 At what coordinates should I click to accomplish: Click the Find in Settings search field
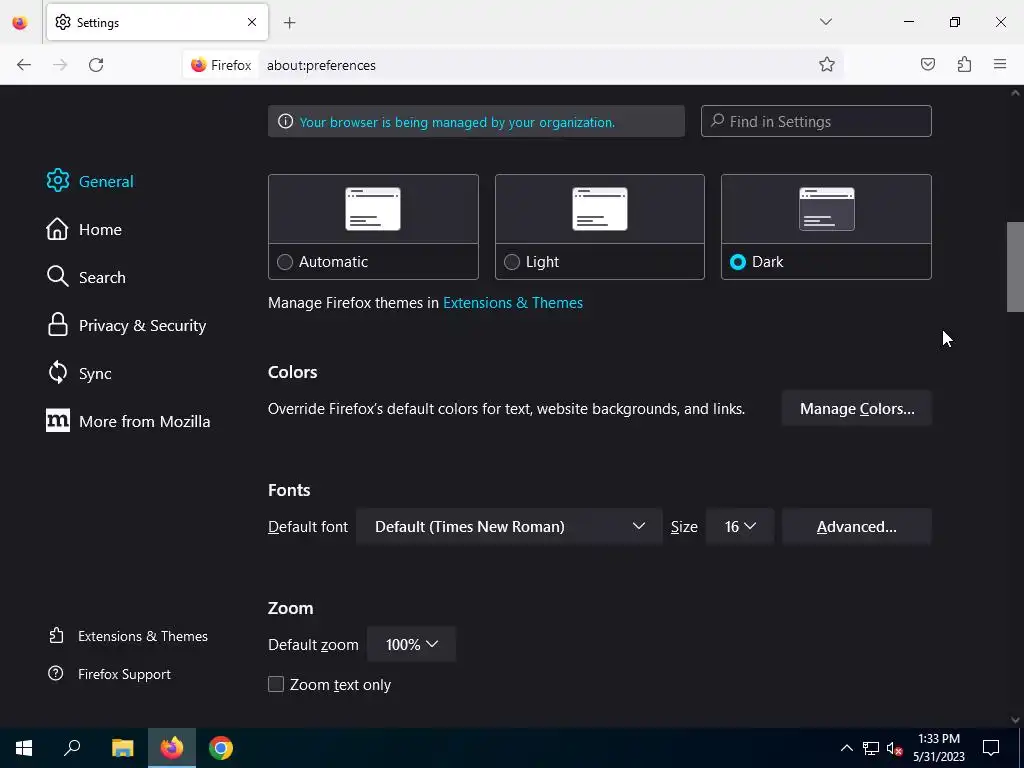coord(816,121)
